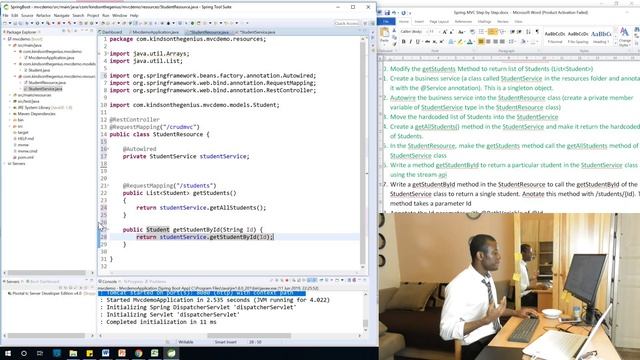Click Decrease Indent icon in Word
This screenshot has width=640, height=360.
coord(512,31)
